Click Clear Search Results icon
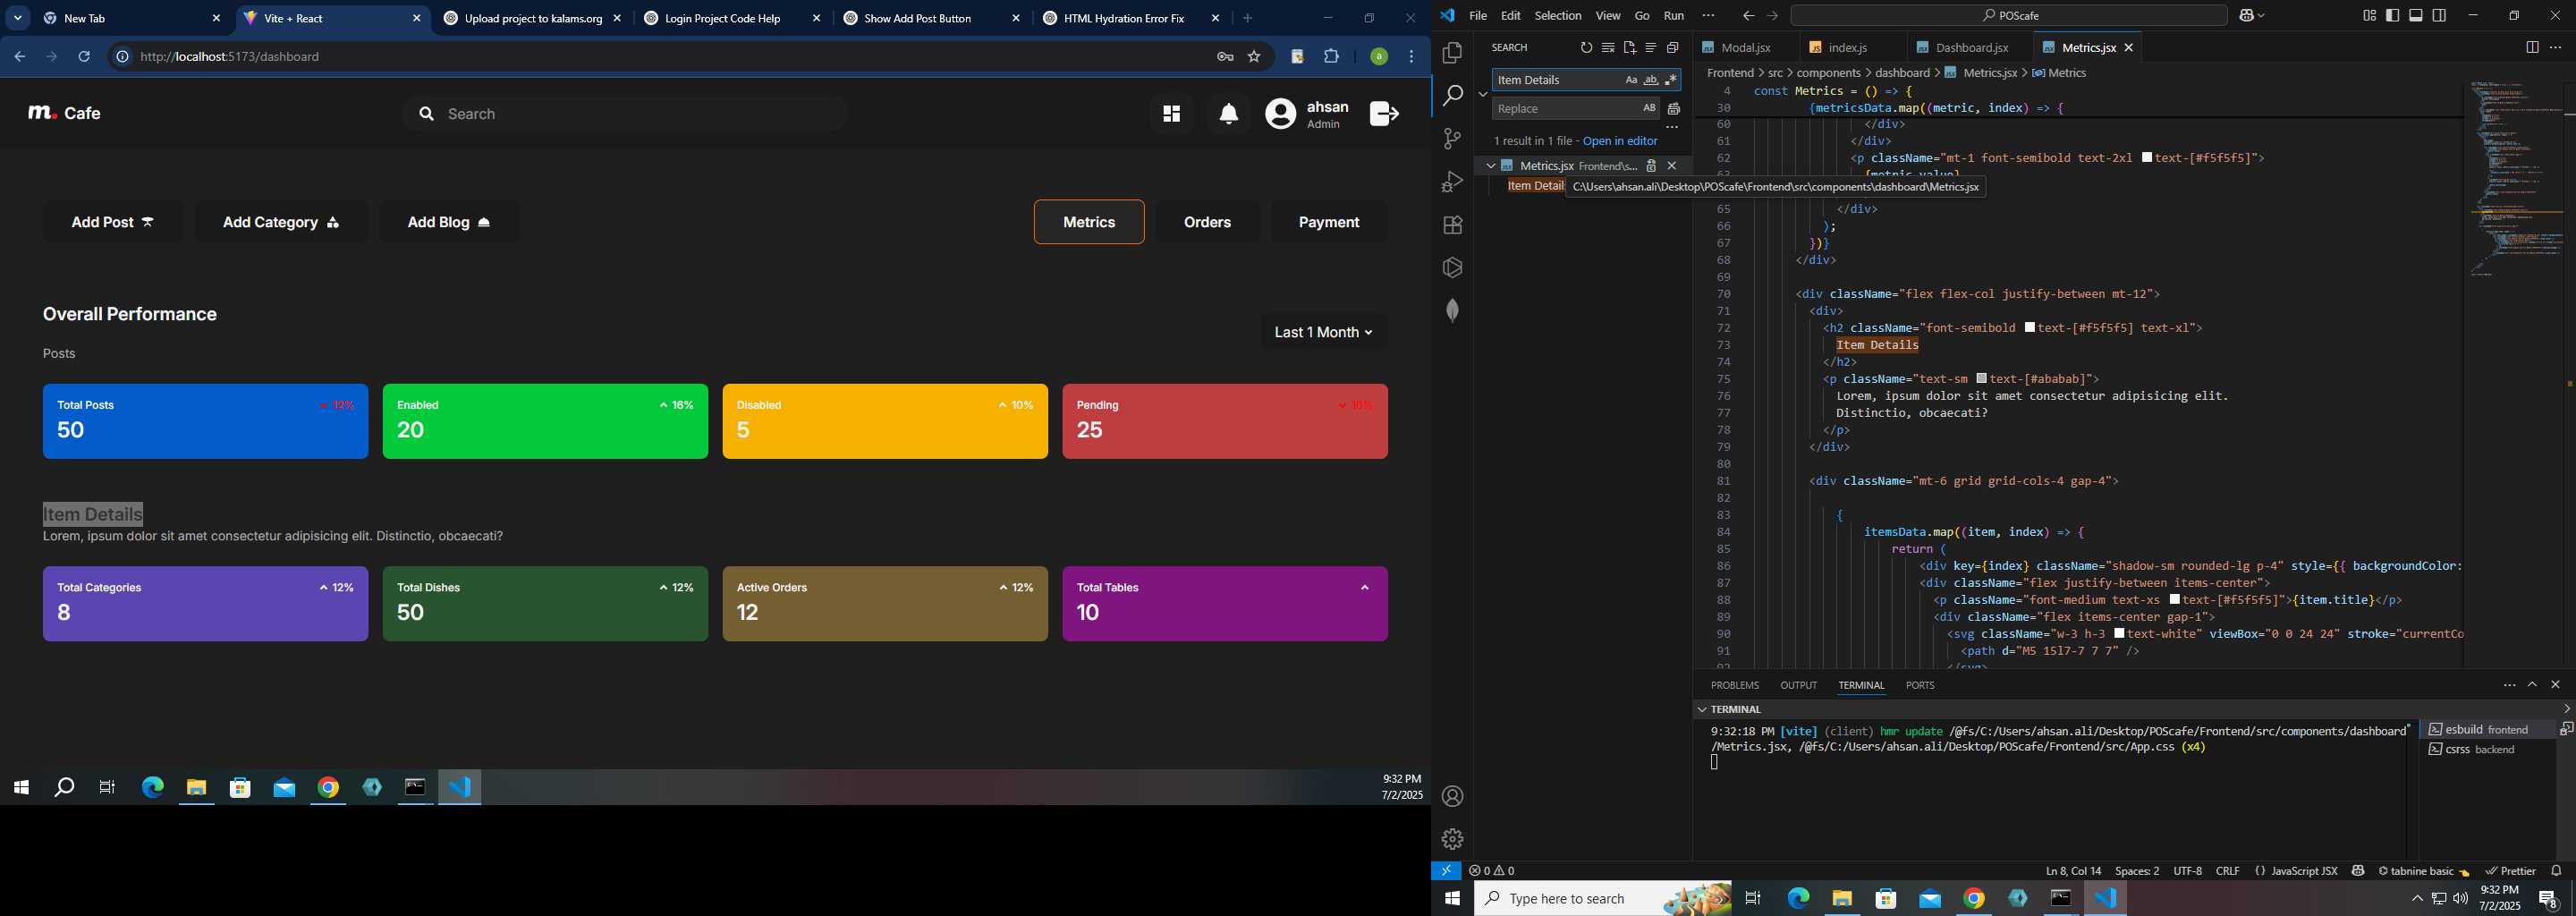 tap(1608, 48)
